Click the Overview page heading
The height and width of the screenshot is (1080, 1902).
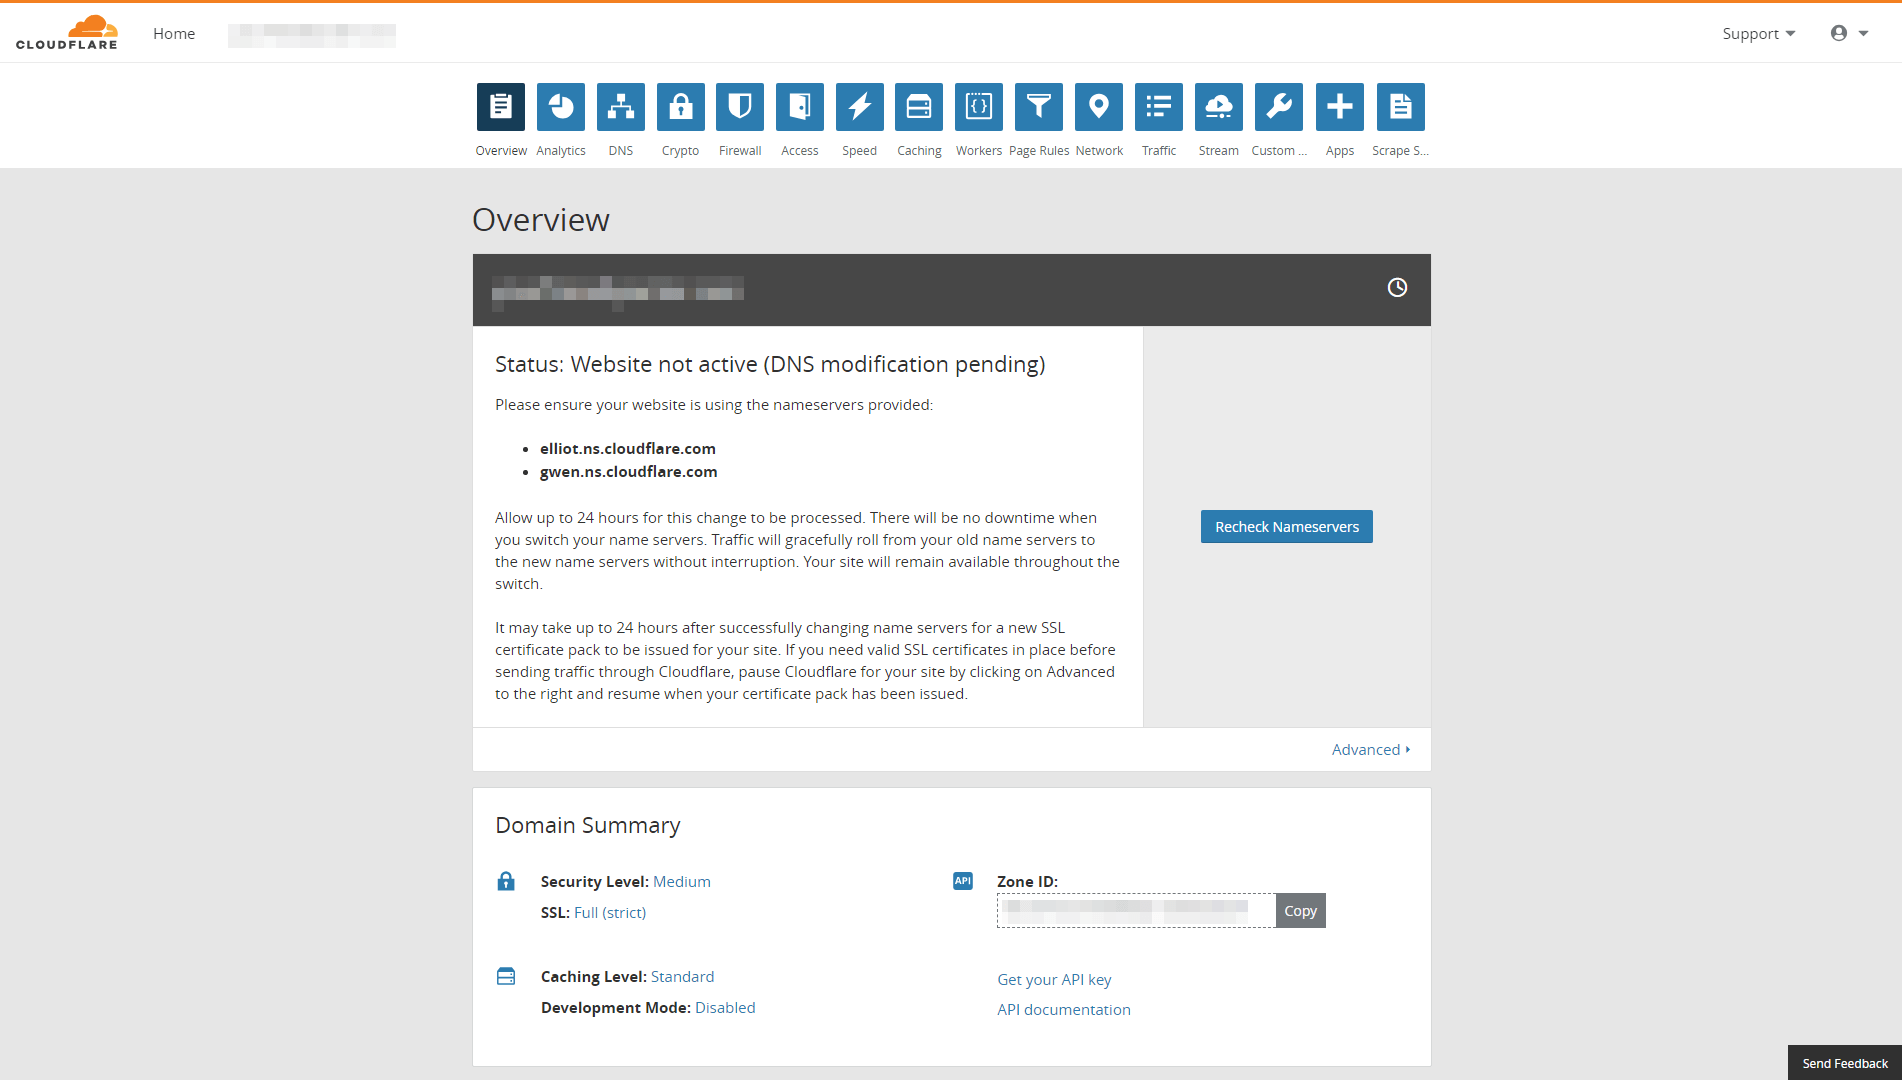point(541,220)
